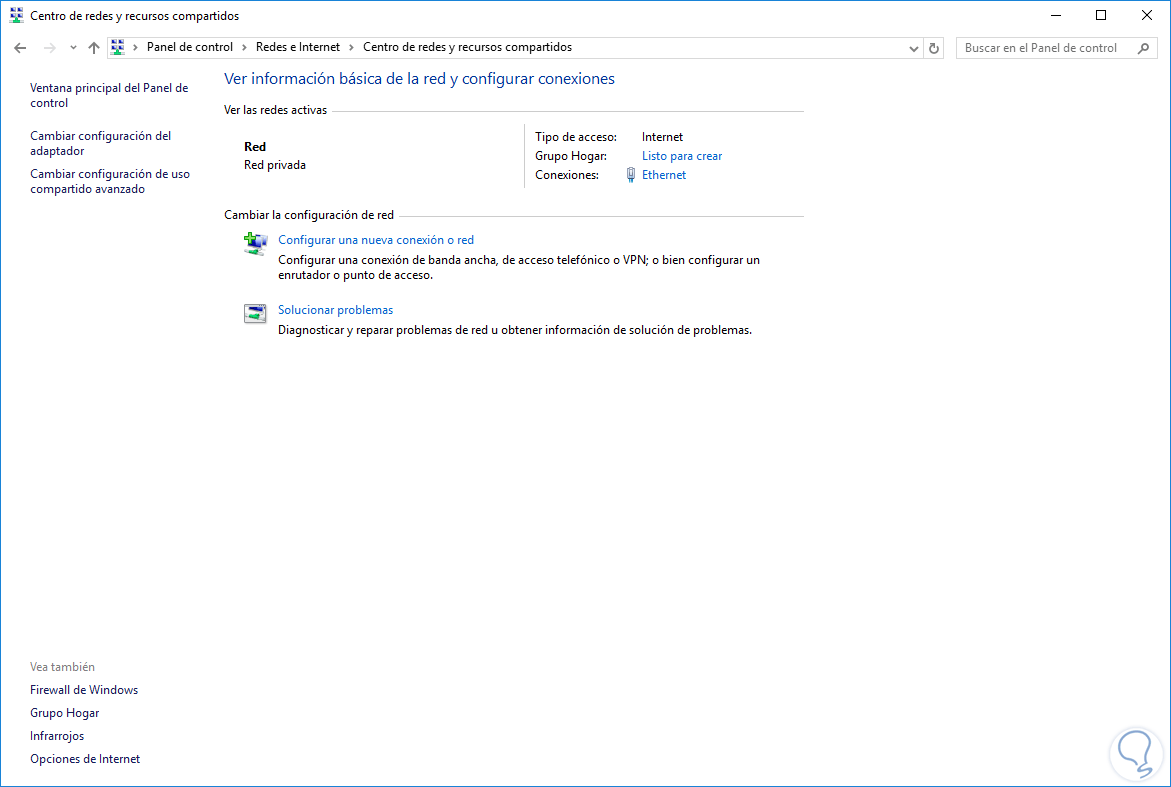Minimize the window

1056,15
